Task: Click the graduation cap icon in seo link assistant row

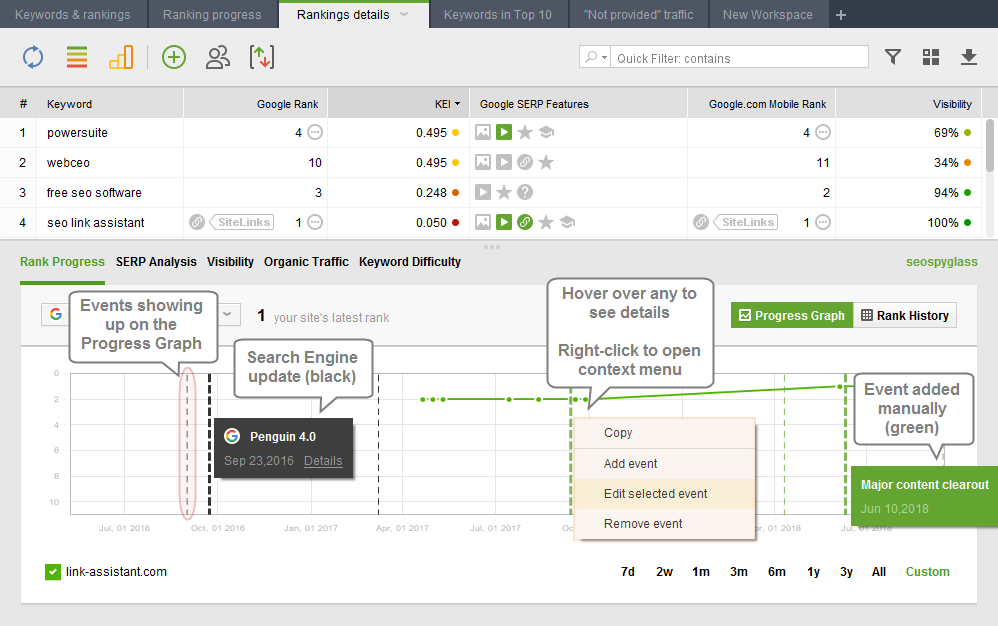Action: 567,222
